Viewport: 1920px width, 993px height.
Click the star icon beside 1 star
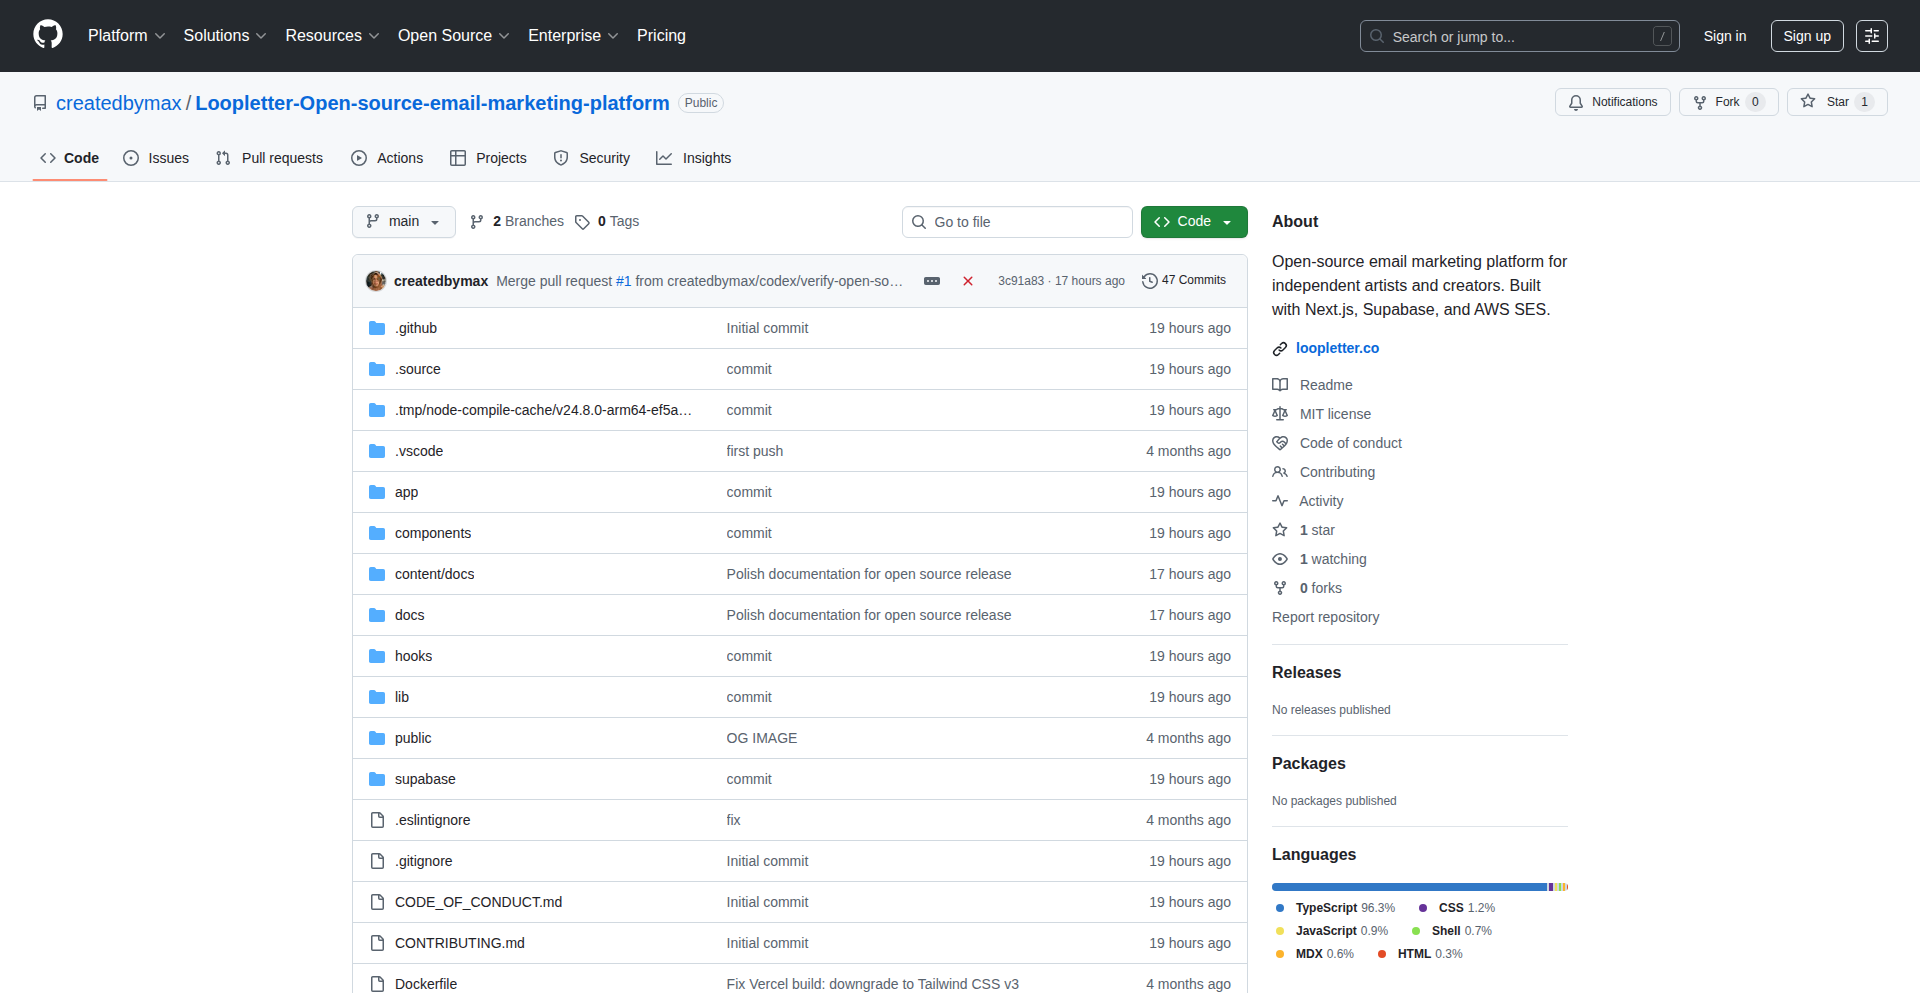(x=1280, y=530)
